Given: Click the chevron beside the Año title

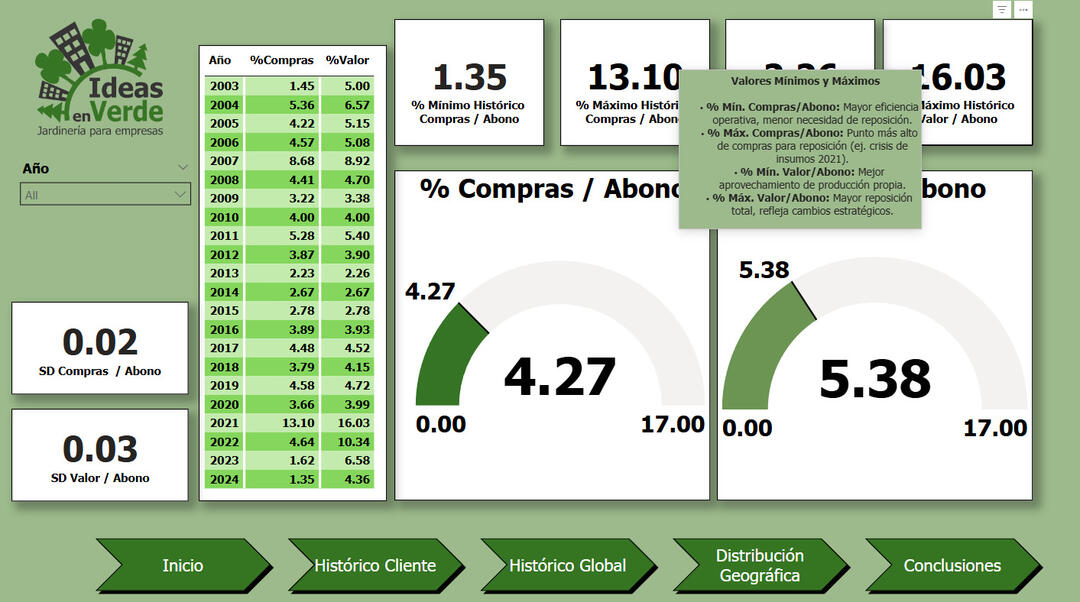Looking at the screenshot, I should [x=182, y=167].
